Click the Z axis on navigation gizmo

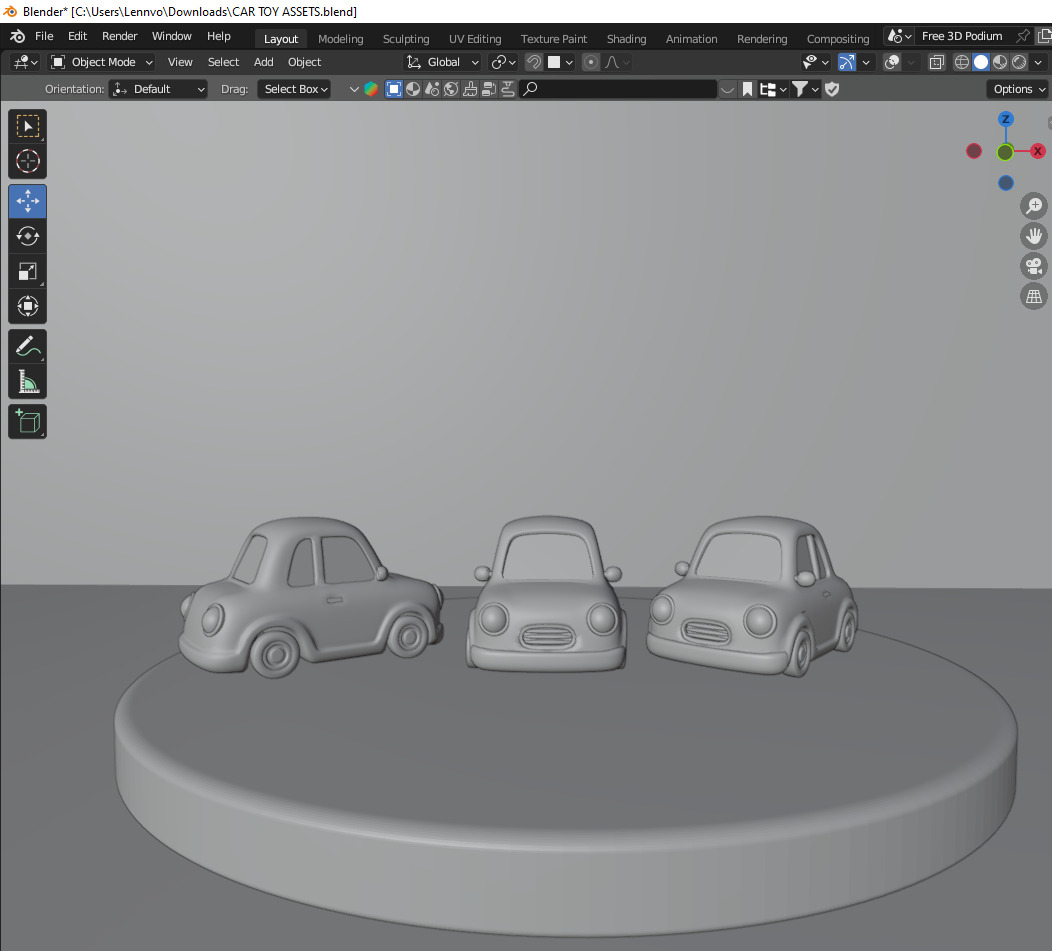(1005, 119)
